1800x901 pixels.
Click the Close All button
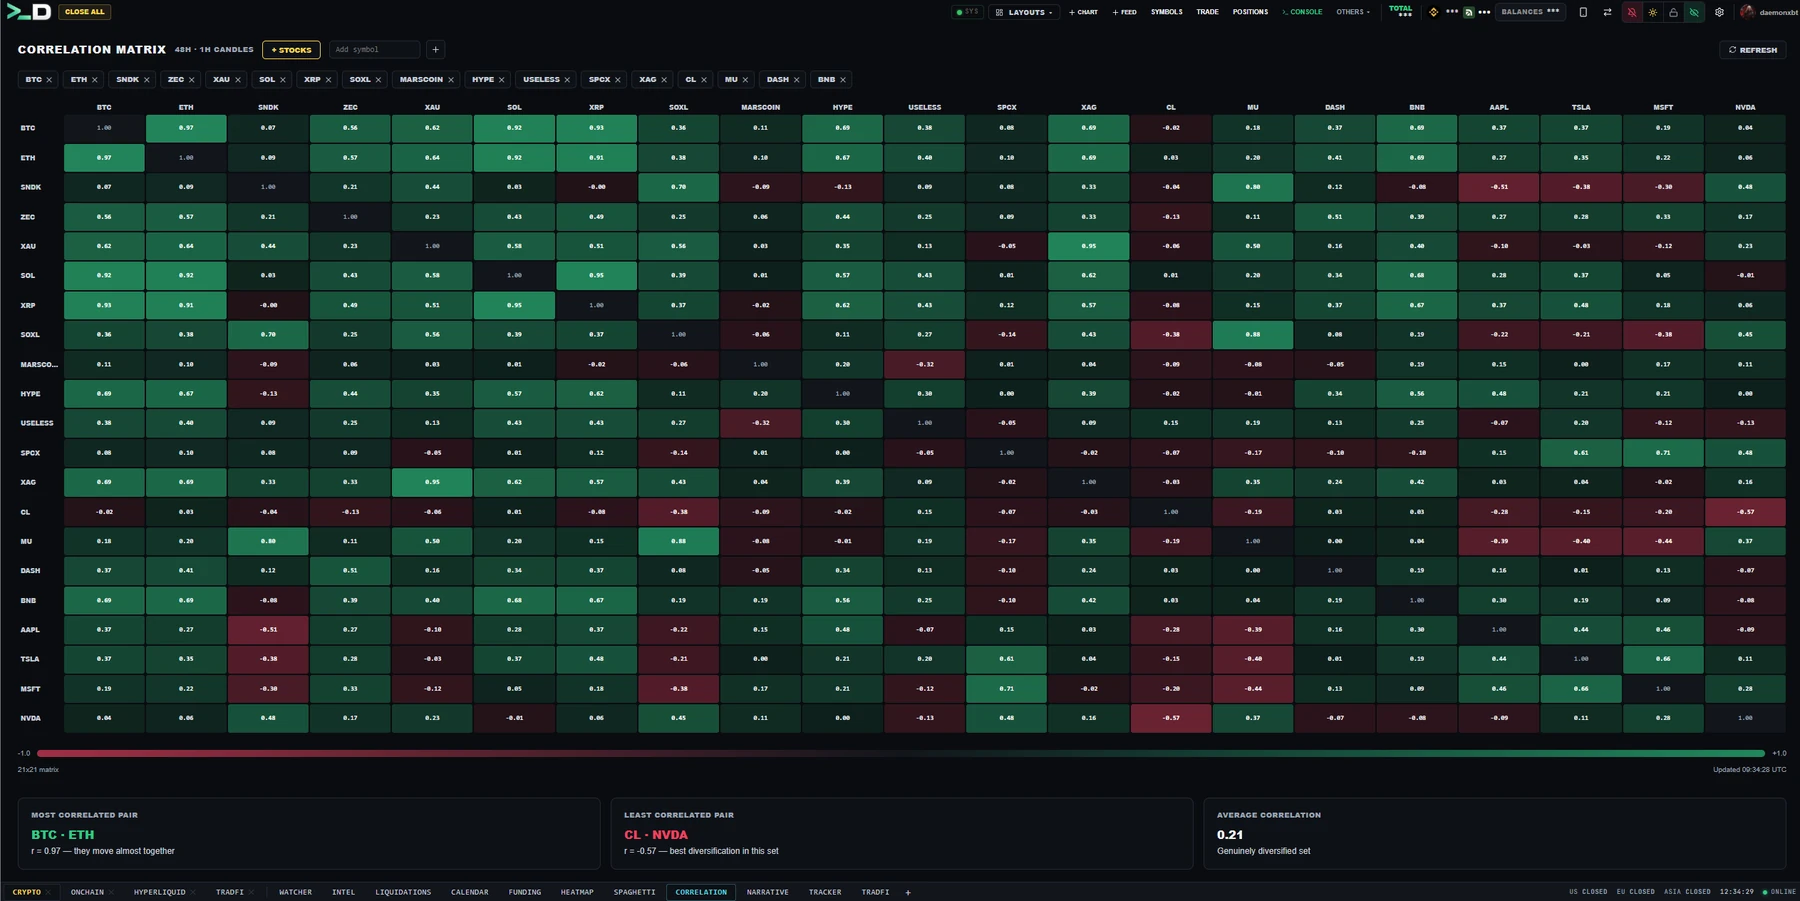point(84,12)
